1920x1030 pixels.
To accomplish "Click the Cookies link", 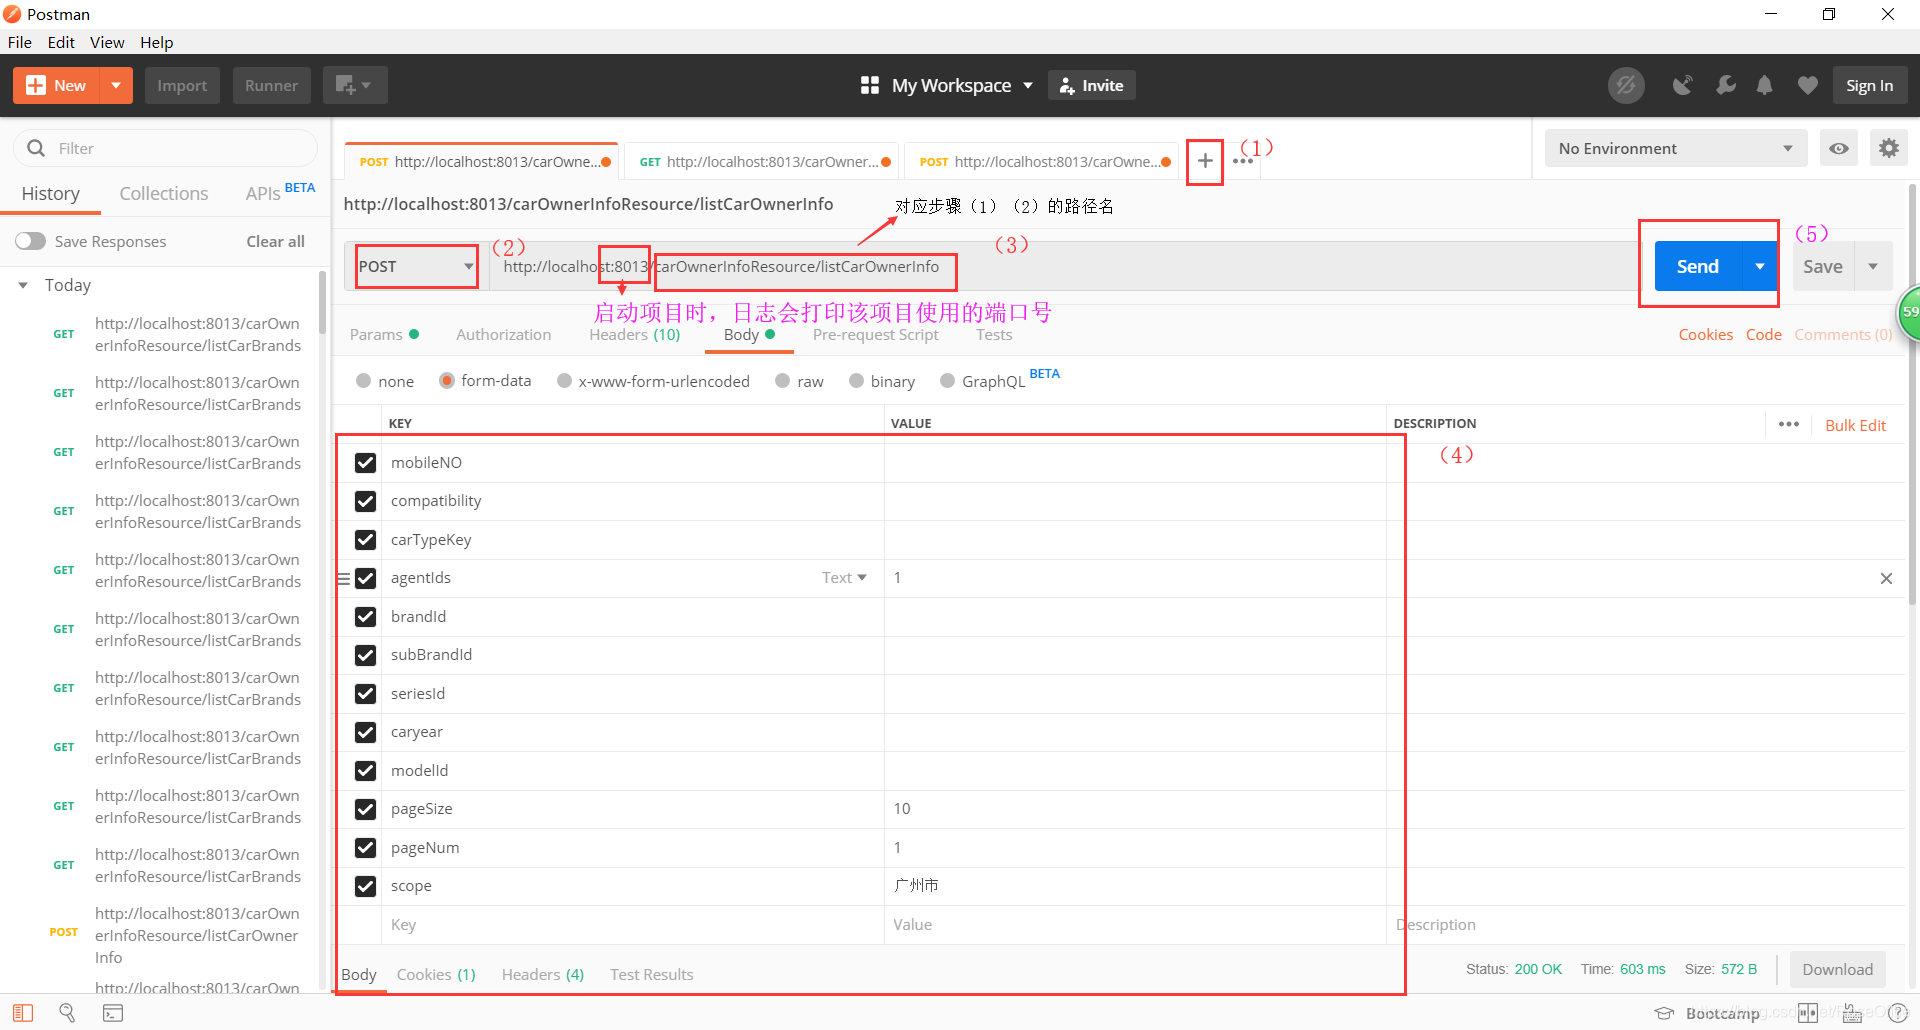I will pos(1706,335).
